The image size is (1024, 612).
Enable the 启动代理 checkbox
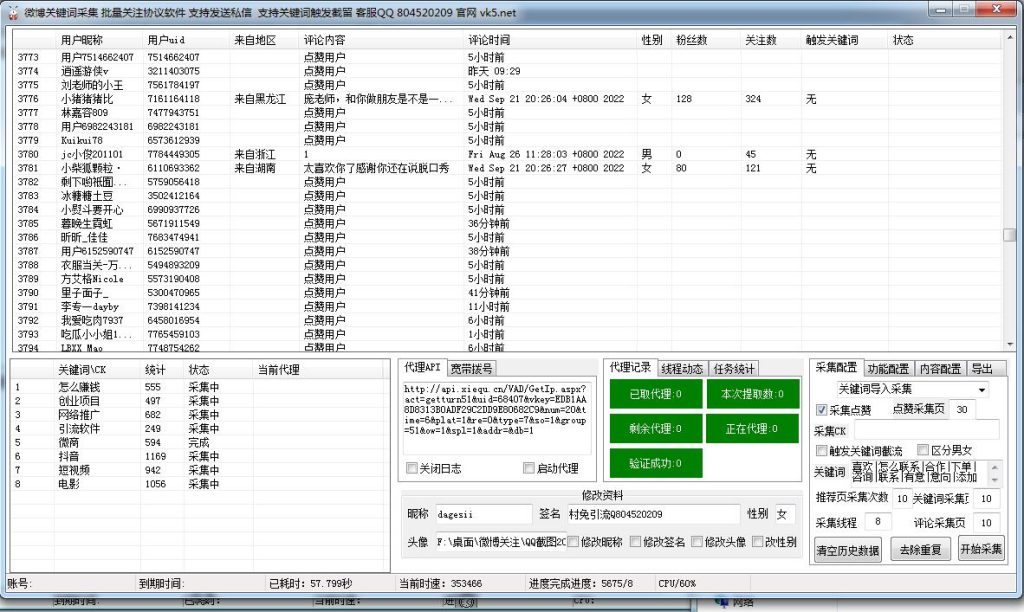530,468
